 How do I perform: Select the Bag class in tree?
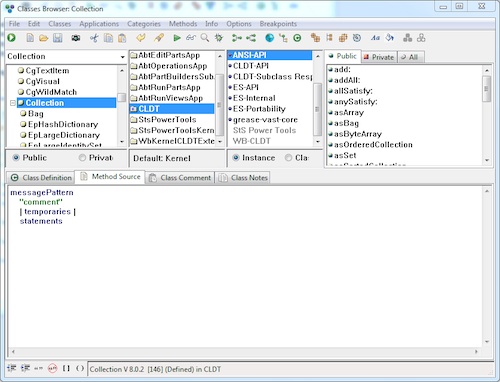[36, 114]
